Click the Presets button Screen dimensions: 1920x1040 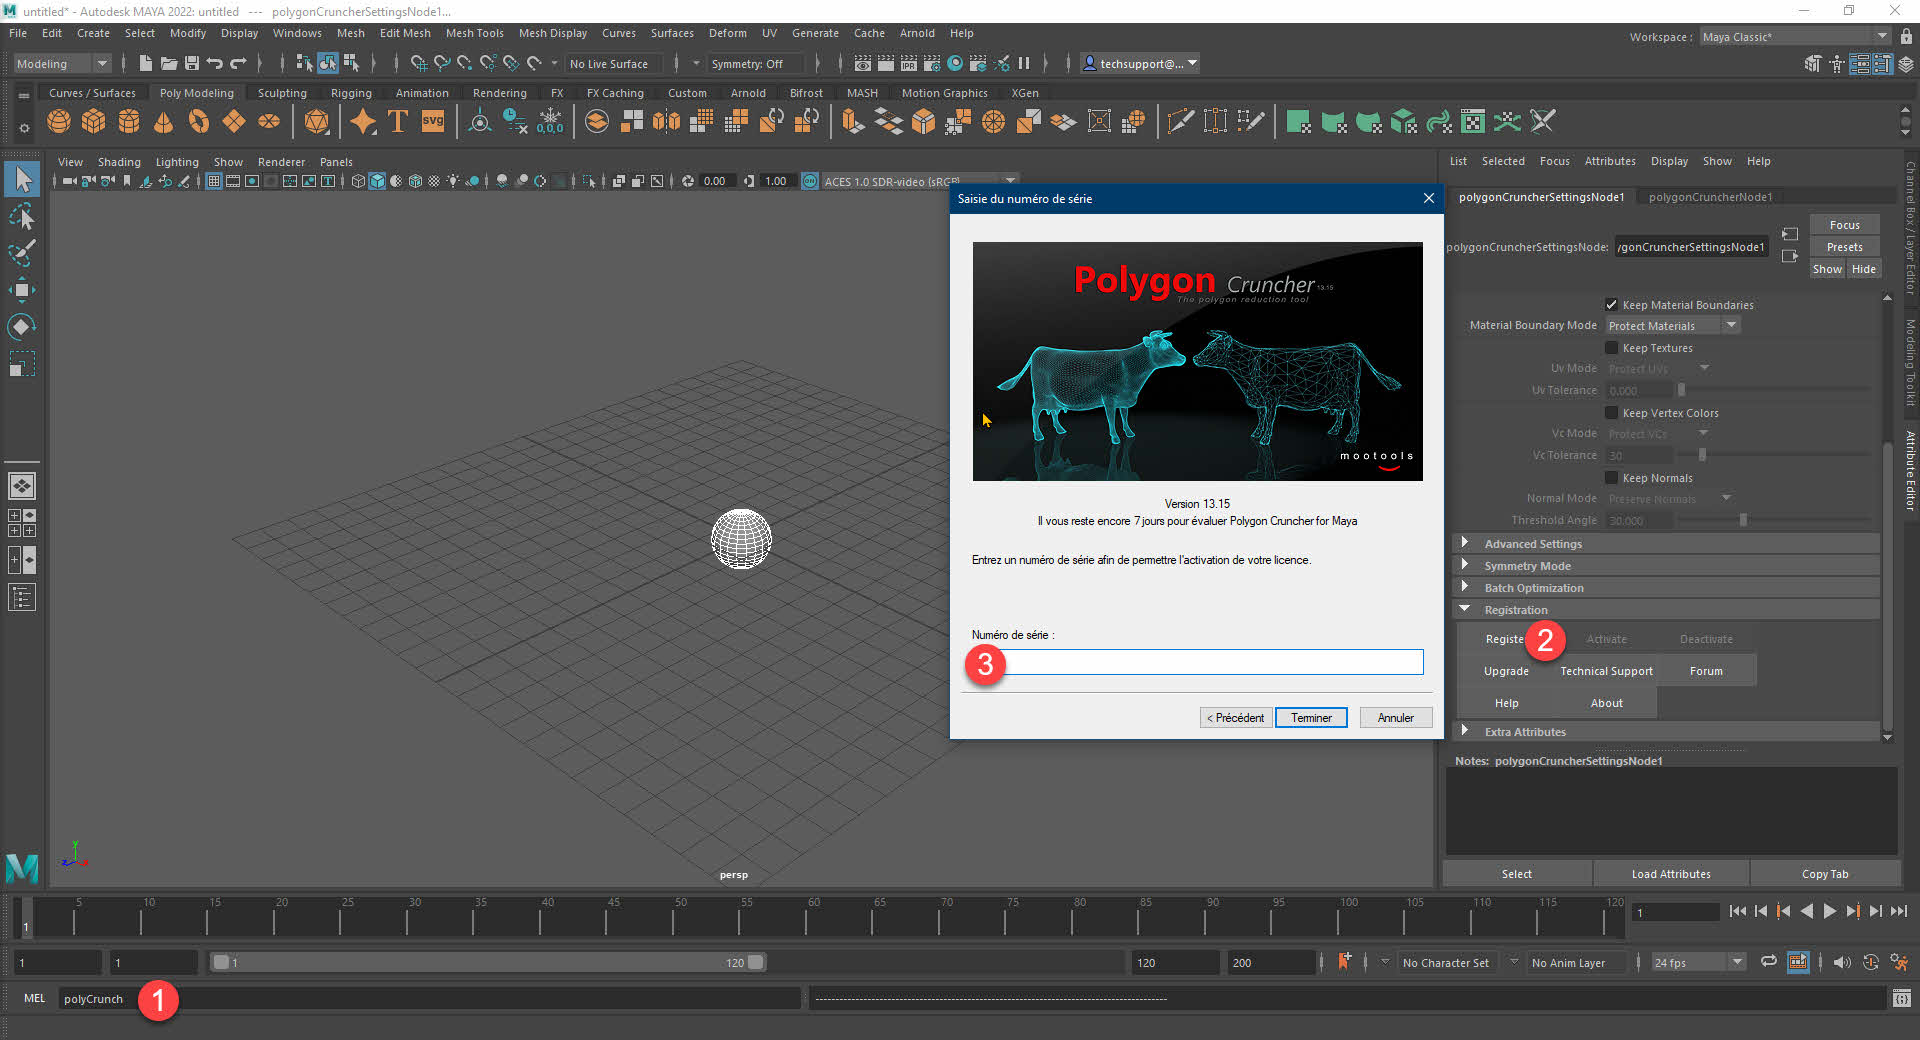[x=1844, y=247]
